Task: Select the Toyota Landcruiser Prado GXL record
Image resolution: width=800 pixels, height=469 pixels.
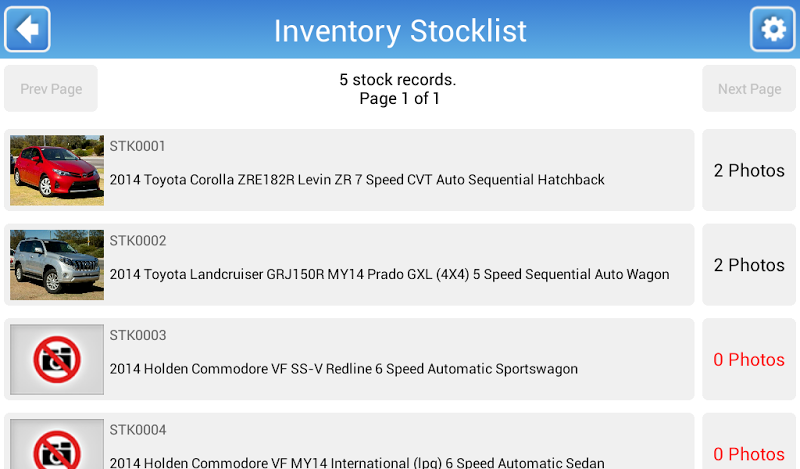Action: click(389, 274)
